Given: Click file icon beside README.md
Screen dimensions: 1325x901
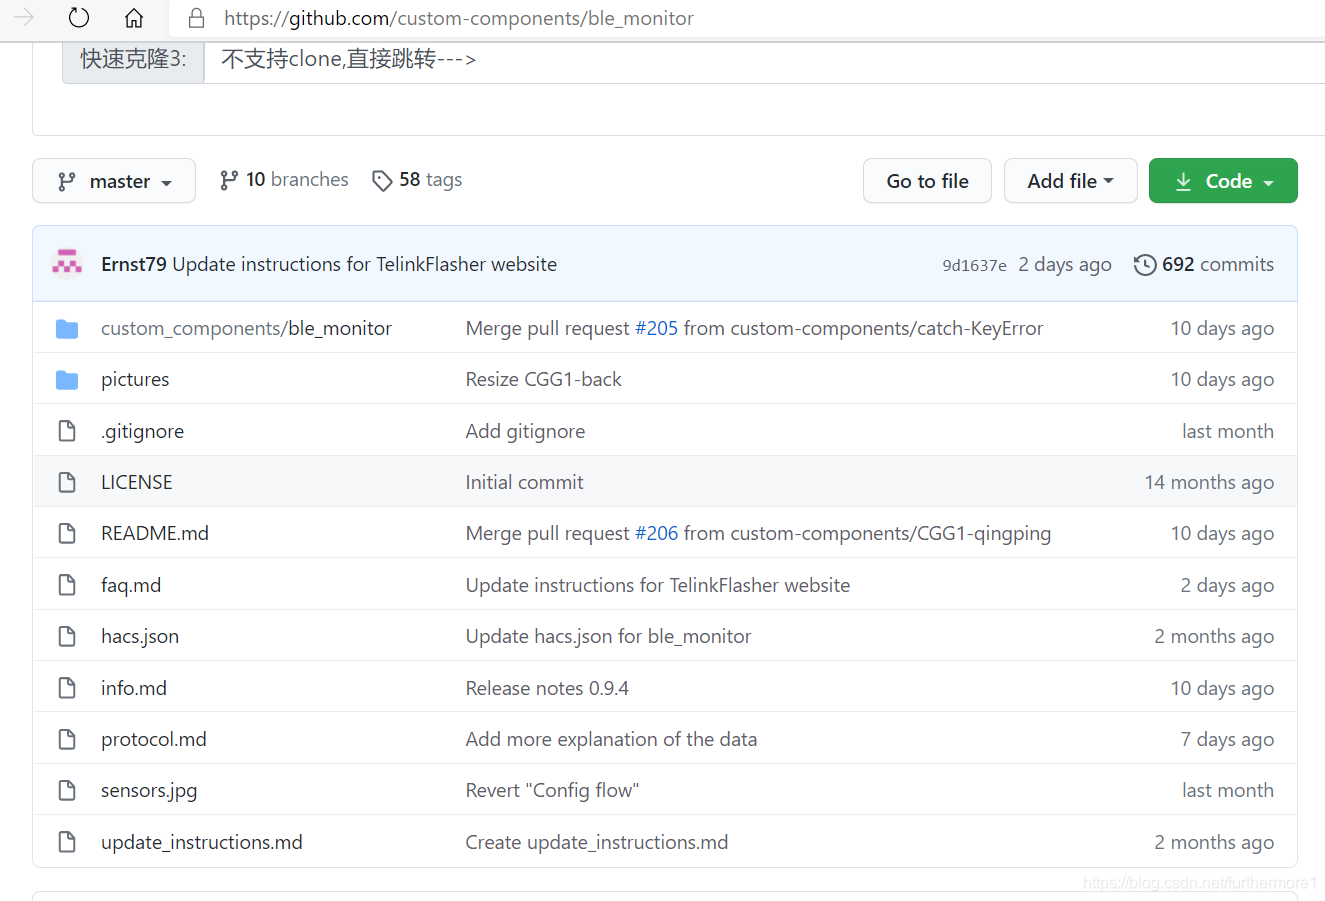Looking at the screenshot, I should [67, 533].
